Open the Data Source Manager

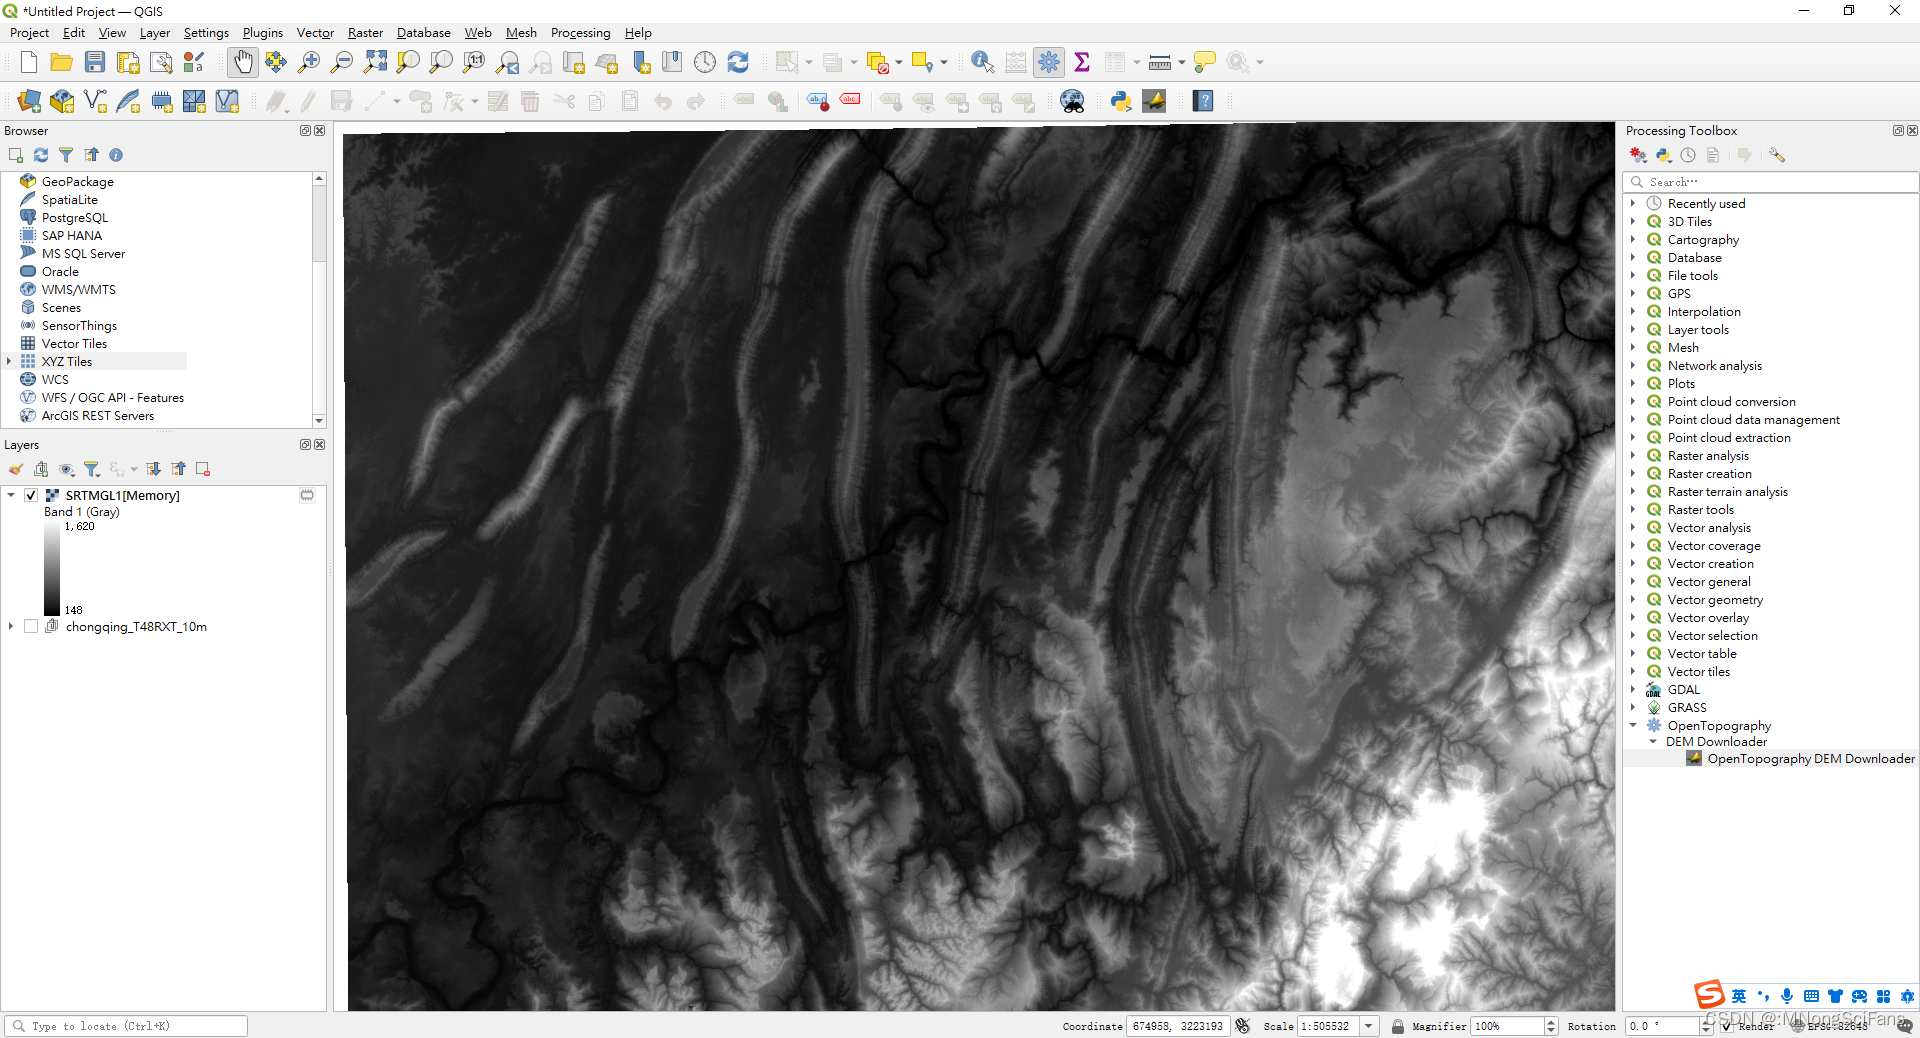pos(28,101)
